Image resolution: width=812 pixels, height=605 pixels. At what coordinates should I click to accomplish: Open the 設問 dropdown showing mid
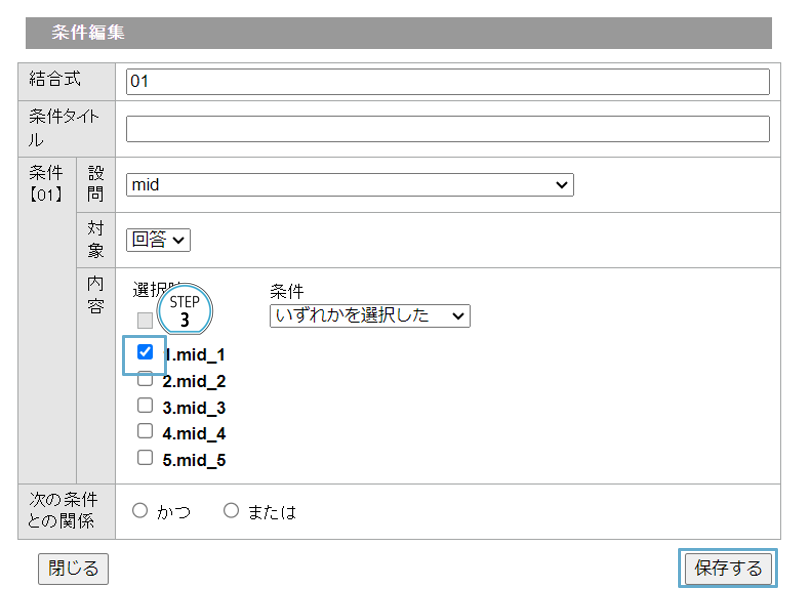click(x=349, y=185)
